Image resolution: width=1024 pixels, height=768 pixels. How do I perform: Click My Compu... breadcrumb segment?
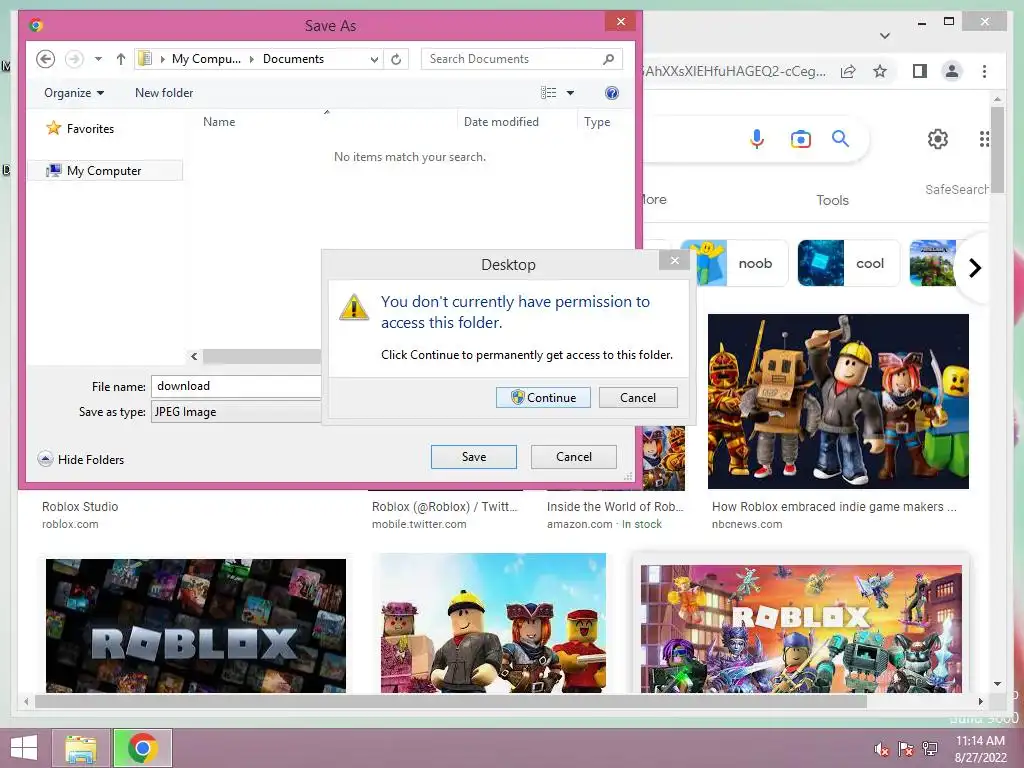(206, 59)
